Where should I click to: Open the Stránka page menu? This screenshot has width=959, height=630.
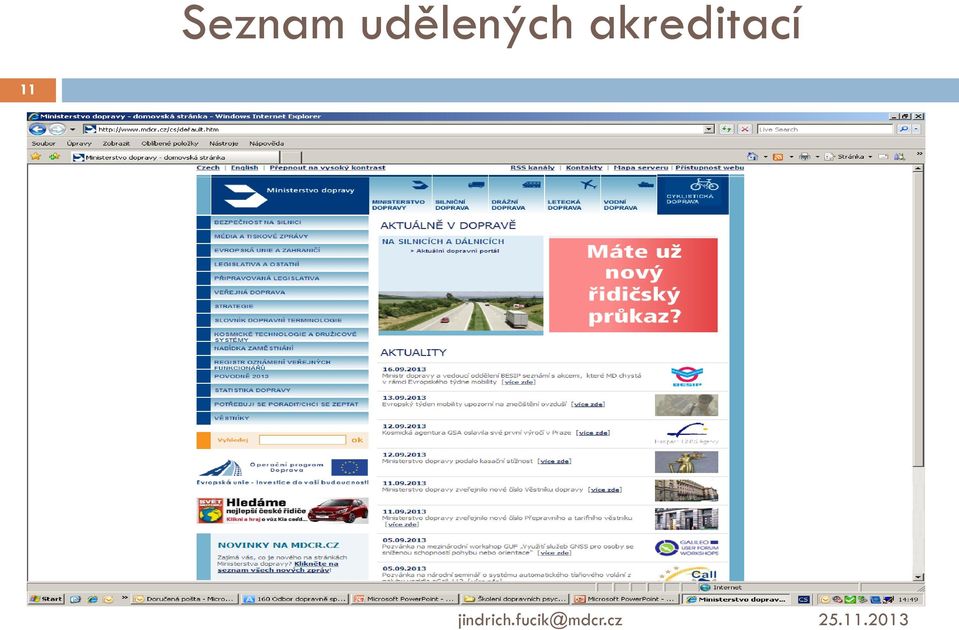click(848, 157)
